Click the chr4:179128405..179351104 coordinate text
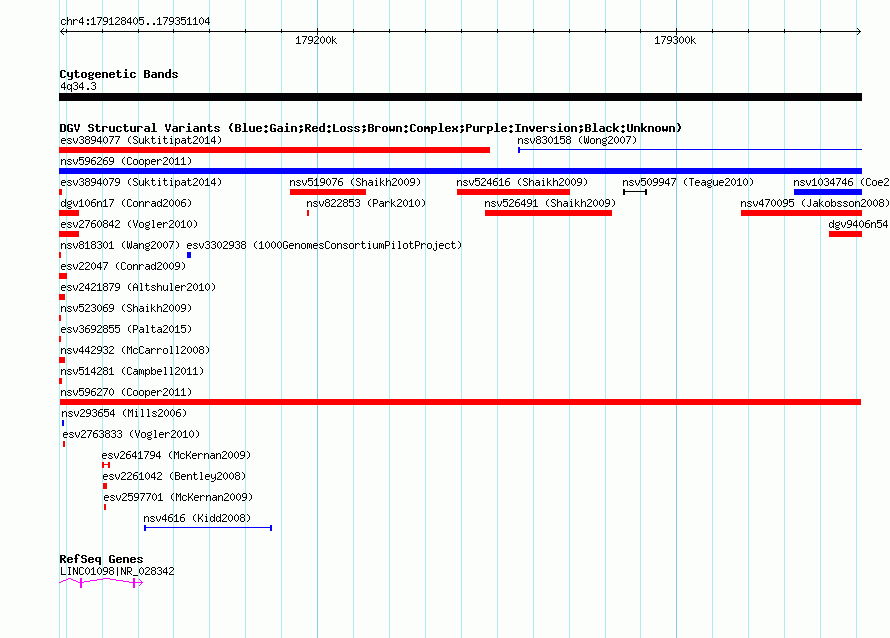 pyautogui.click(x=135, y=21)
